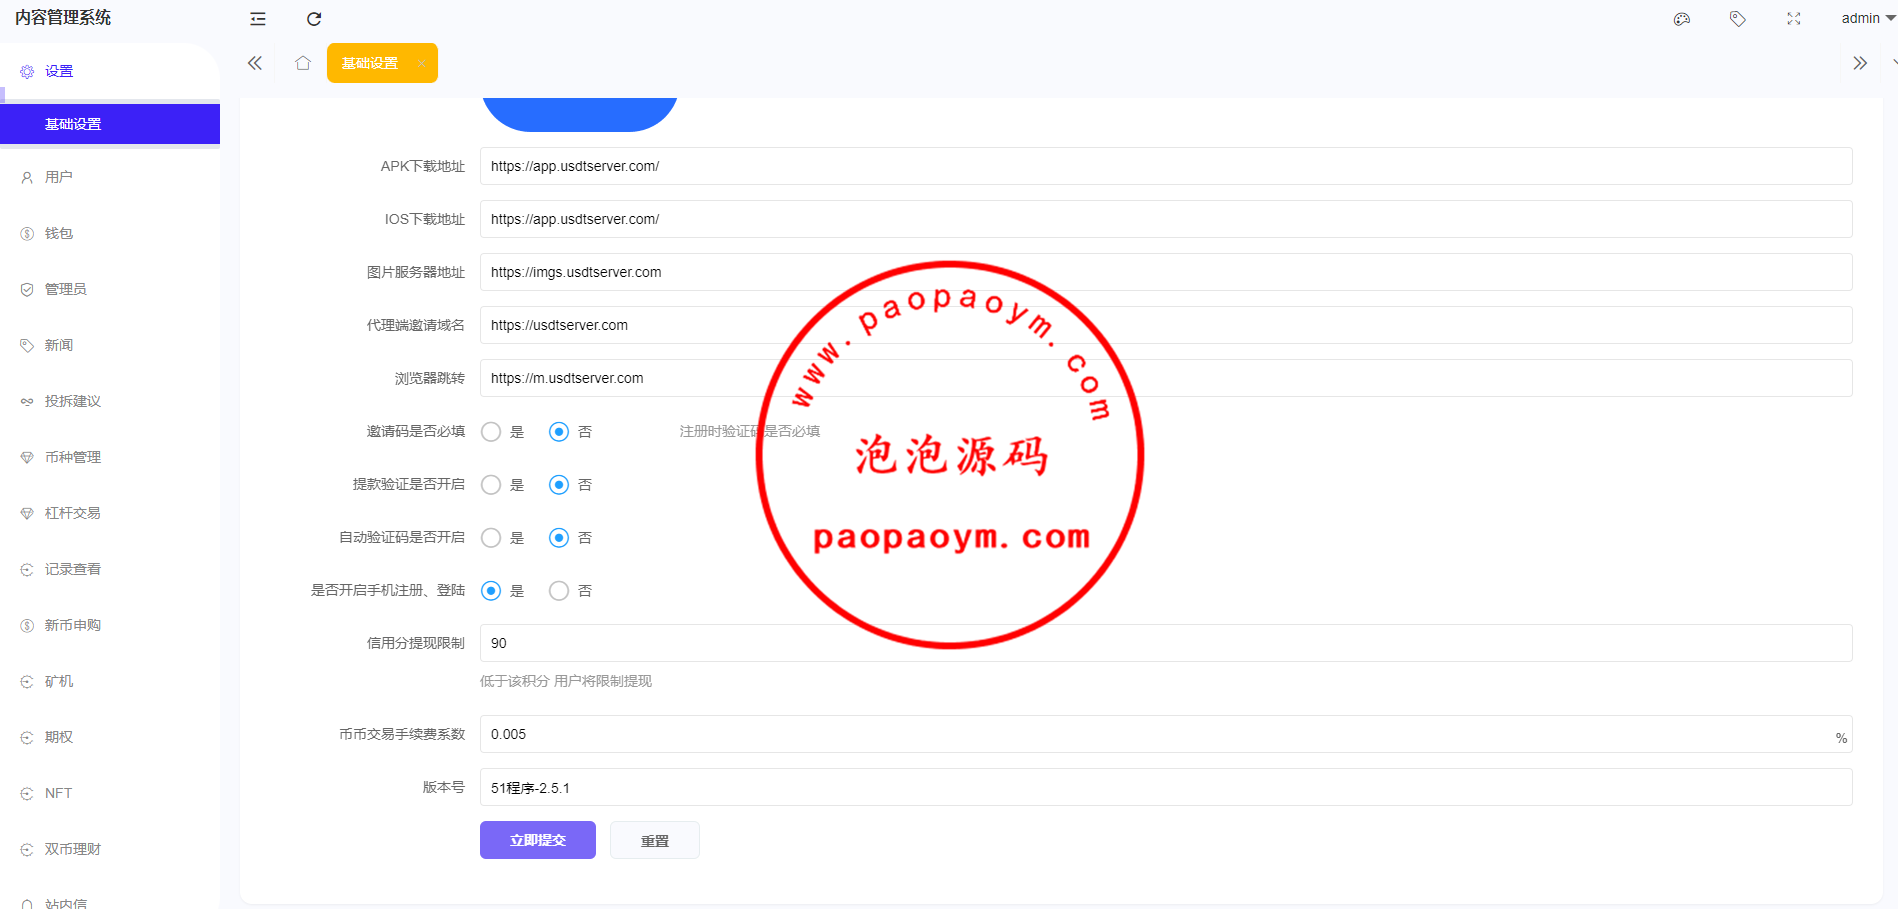The image size is (1898, 909).
Task: Expand the 杠杆交易 sidebar menu
Action: point(110,513)
